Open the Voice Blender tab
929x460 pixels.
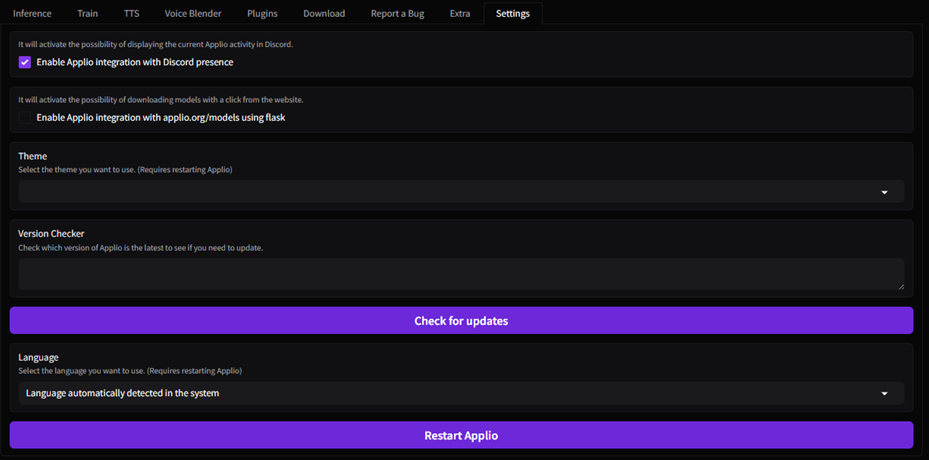coord(193,13)
